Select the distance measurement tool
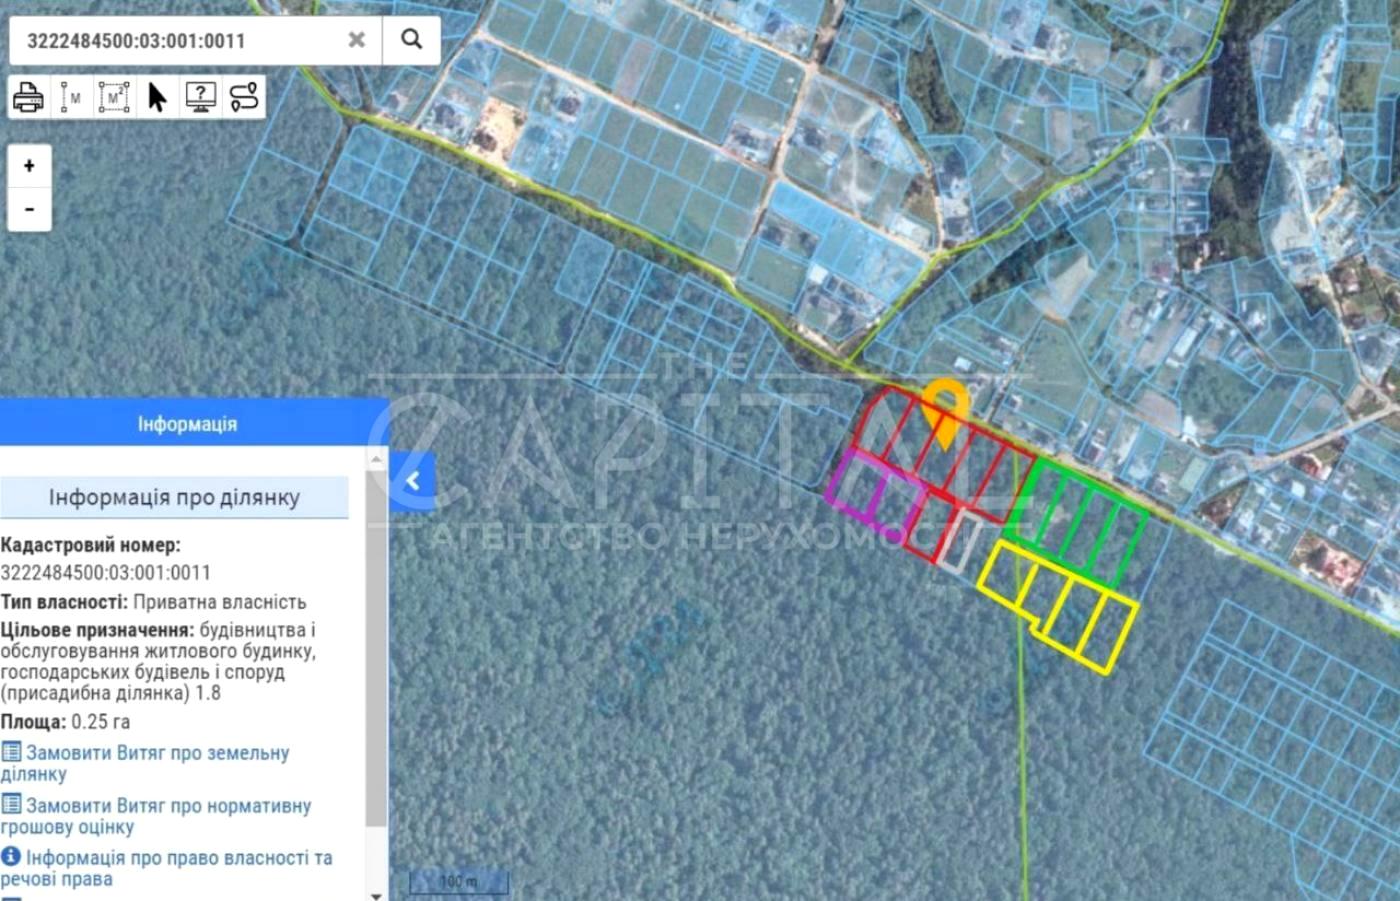The width and height of the screenshot is (1400, 901). point(71,97)
